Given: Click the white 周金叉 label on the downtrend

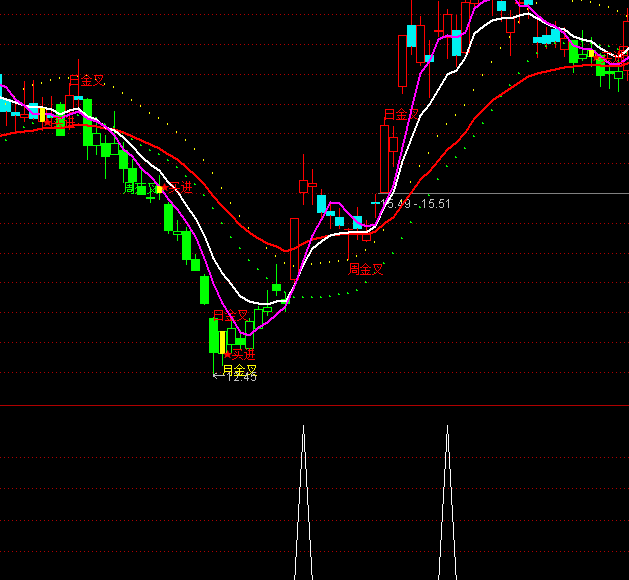Looking at the screenshot, I should click(x=140, y=187).
